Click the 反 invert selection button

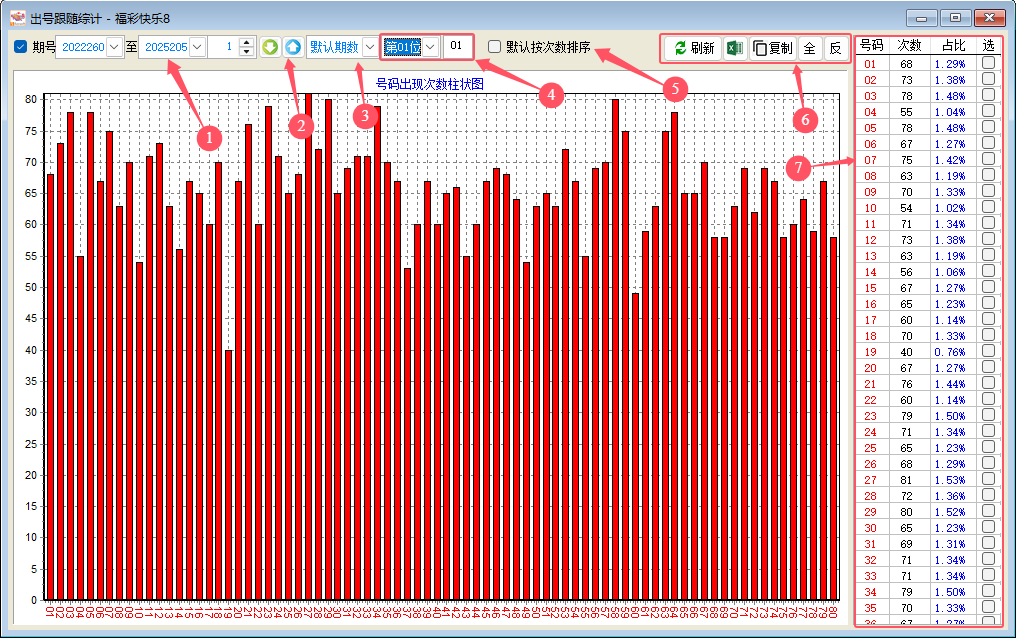(835, 48)
